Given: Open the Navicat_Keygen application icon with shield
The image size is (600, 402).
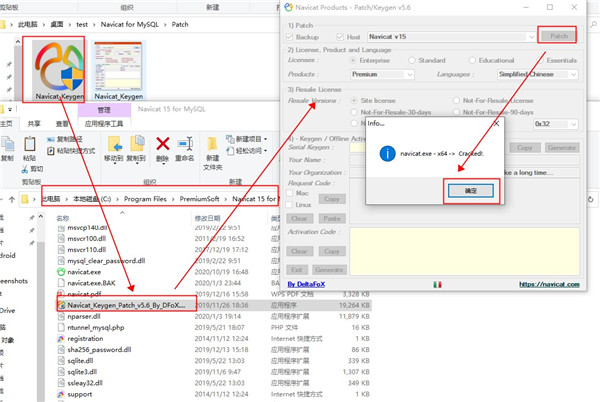Looking at the screenshot, I should [57, 62].
